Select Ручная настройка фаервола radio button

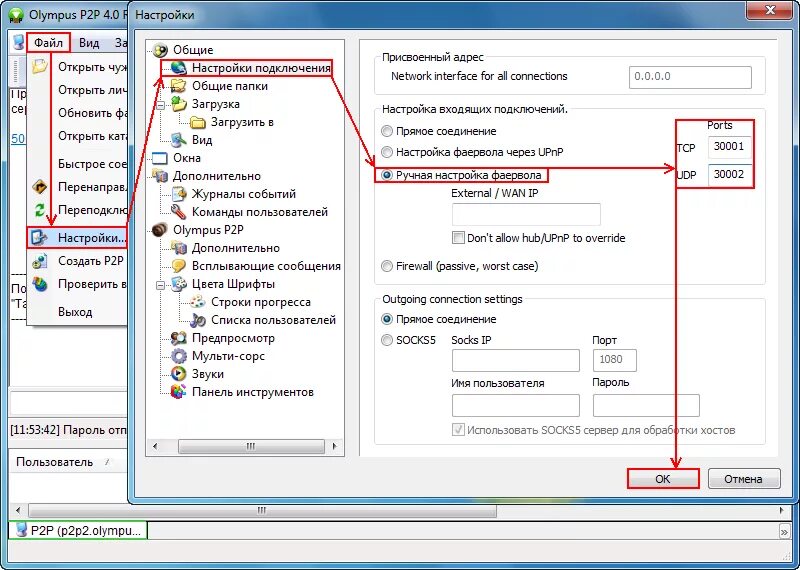click(x=387, y=175)
